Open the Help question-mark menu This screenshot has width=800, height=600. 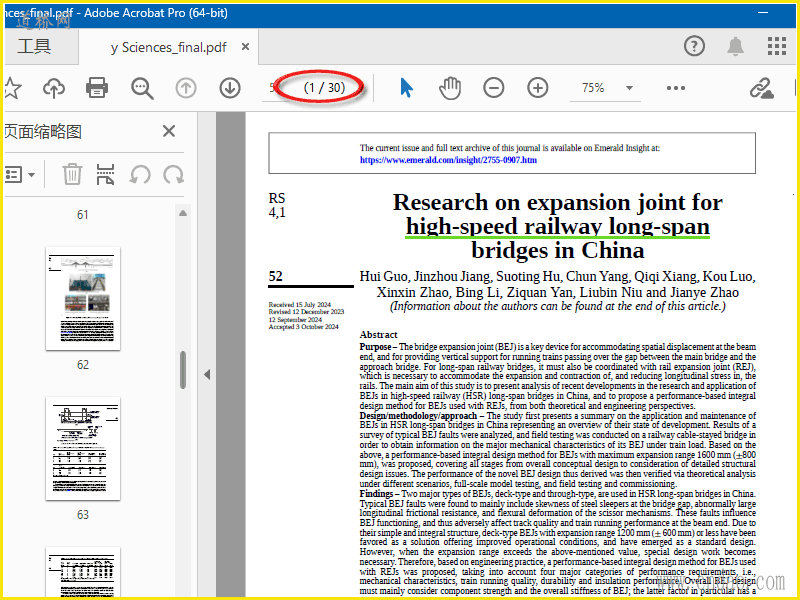(694, 46)
